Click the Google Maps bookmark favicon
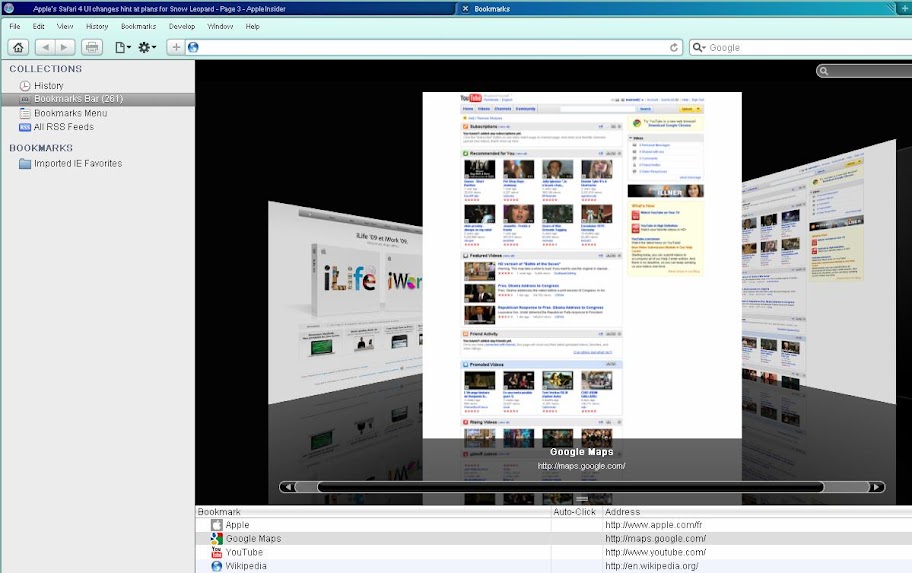The width and height of the screenshot is (912, 573). (216, 539)
